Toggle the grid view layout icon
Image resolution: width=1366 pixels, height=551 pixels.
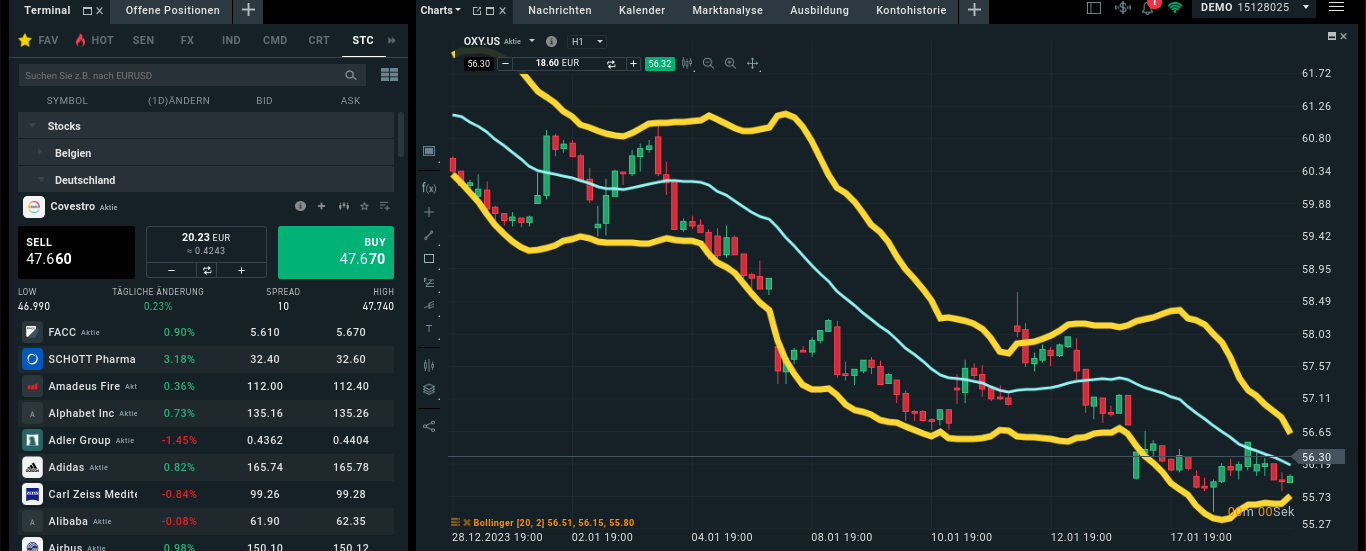coord(390,75)
